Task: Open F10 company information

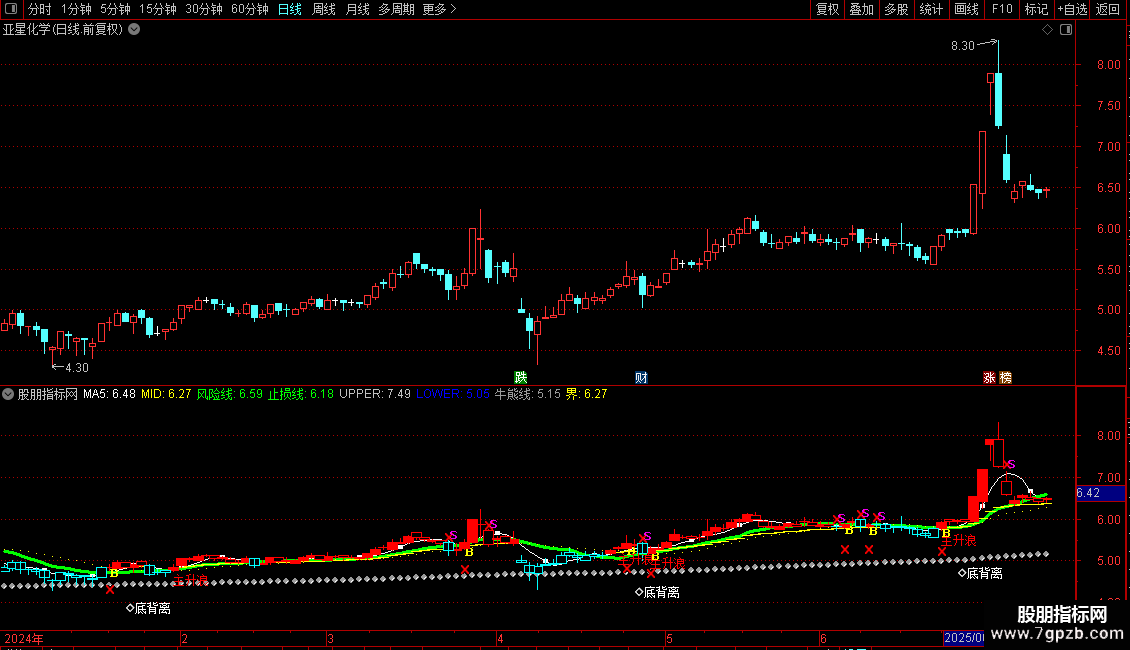Action: tap(1002, 9)
